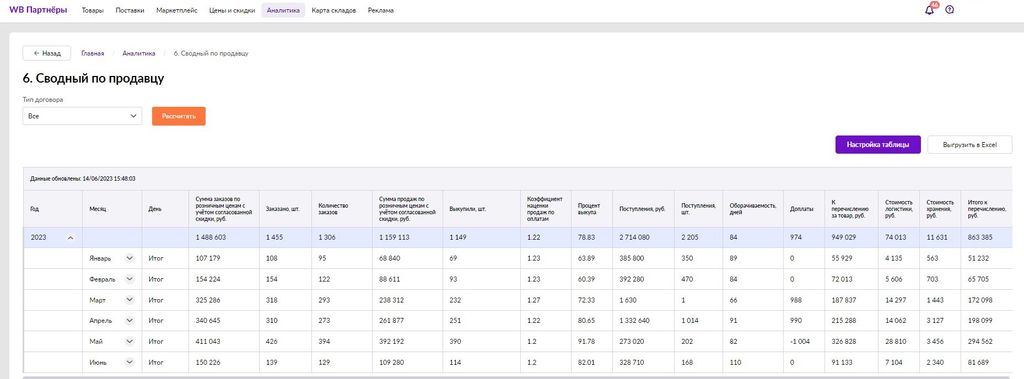Go back with the Назад button
Image resolution: width=1024 pixels, height=379 pixels.
[47, 53]
